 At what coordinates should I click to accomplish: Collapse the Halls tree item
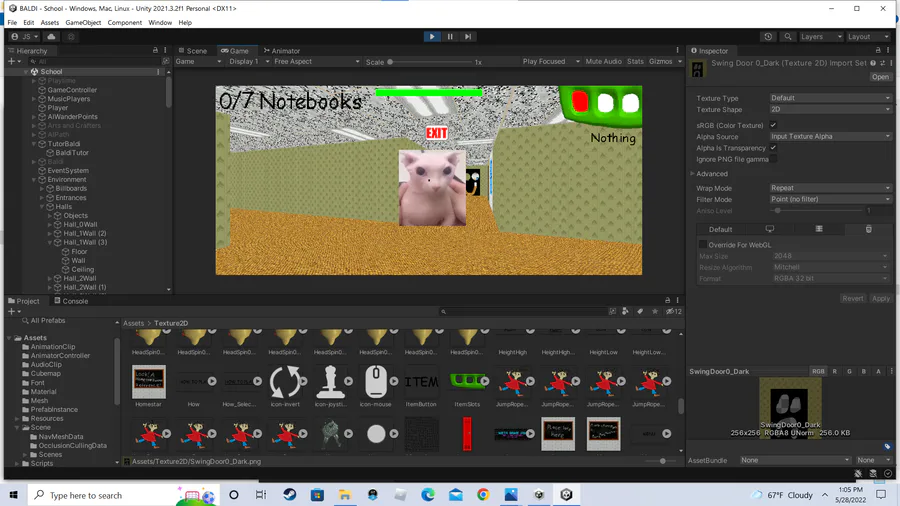click(x=42, y=207)
